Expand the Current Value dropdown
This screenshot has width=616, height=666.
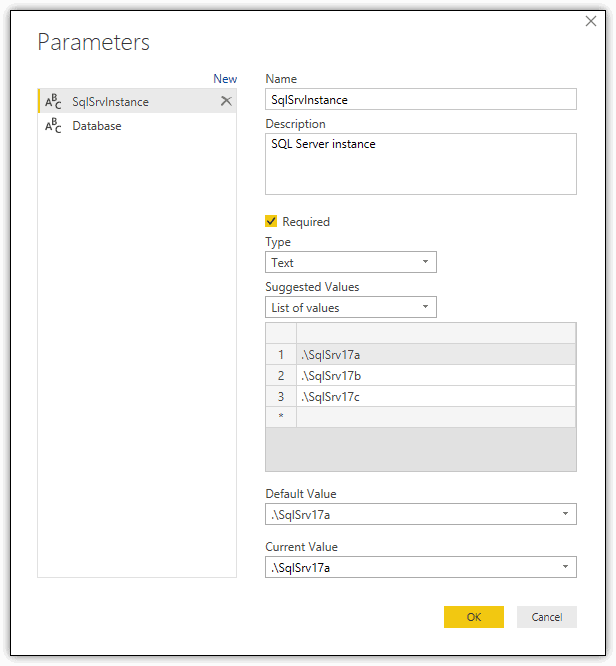tap(421, 567)
